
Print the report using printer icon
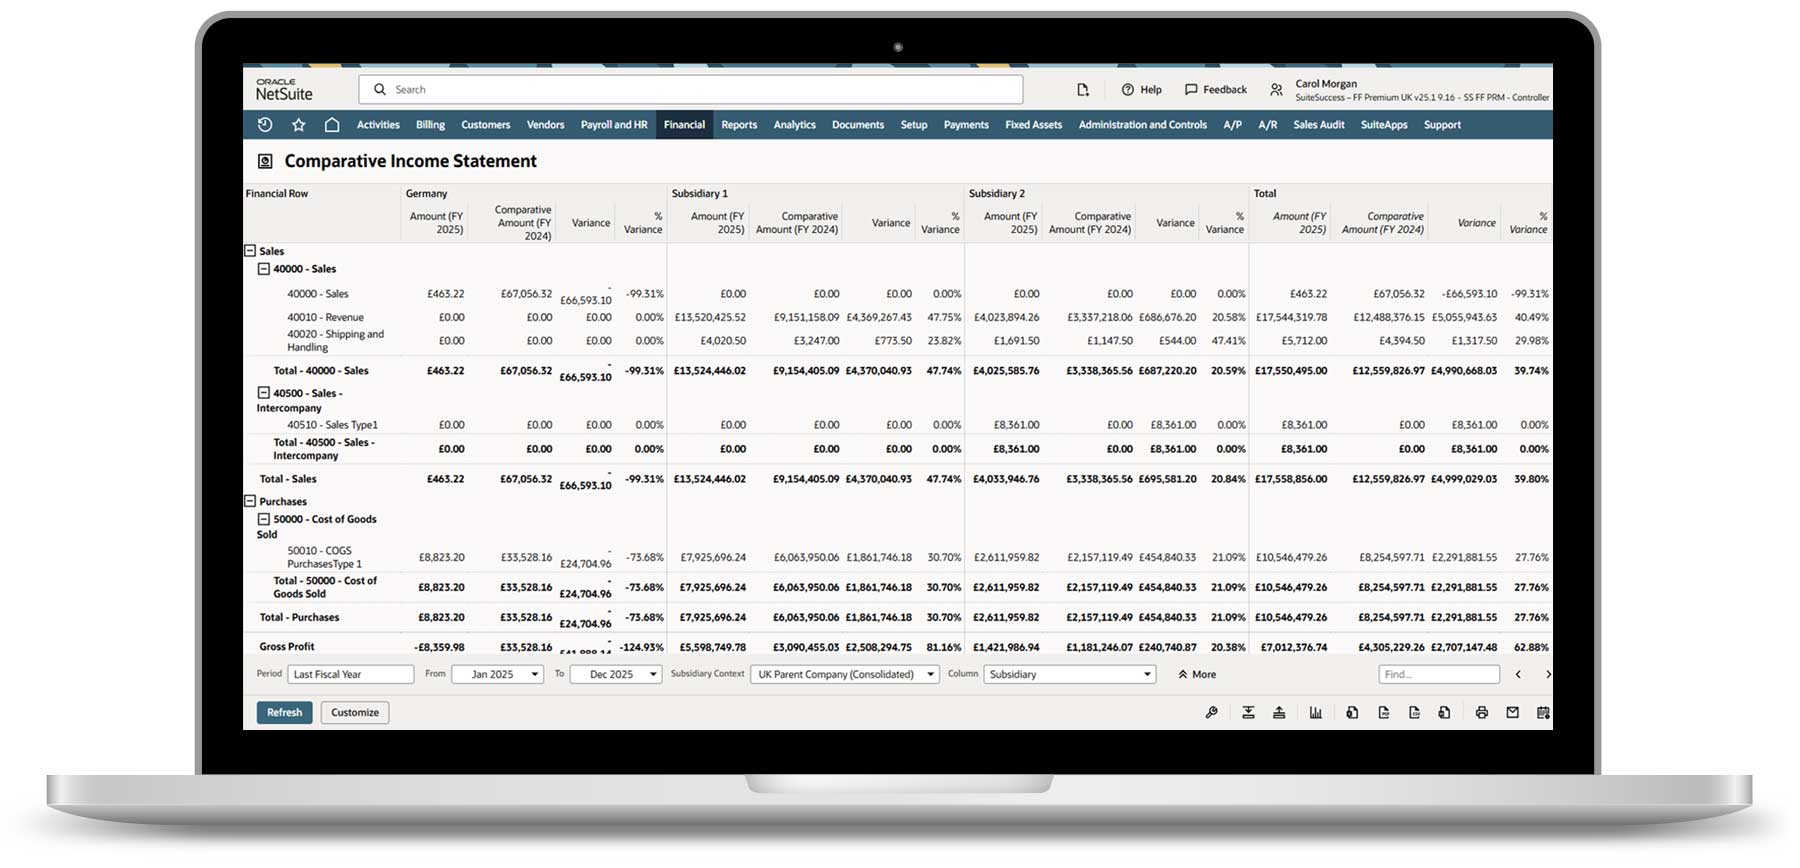coord(1482,713)
